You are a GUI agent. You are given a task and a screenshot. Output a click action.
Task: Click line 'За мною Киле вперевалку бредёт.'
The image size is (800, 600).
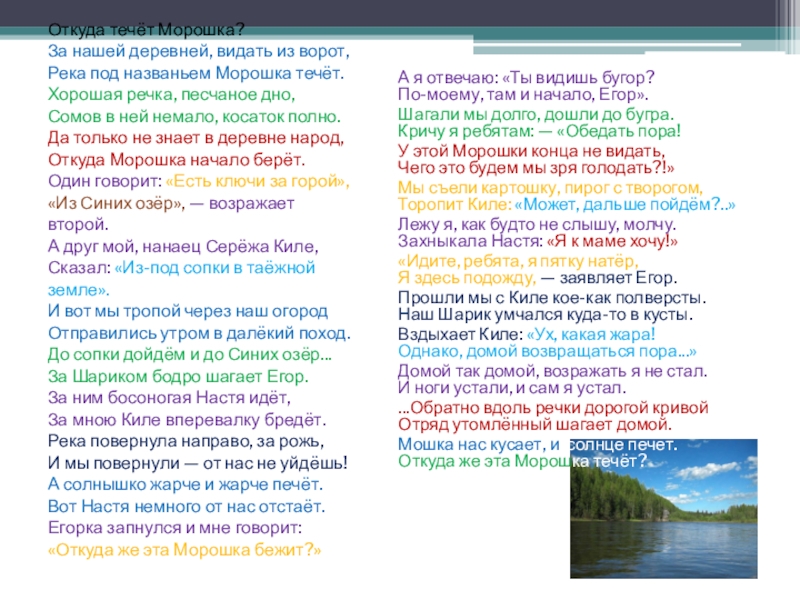pyautogui.click(x=187, y=420)
